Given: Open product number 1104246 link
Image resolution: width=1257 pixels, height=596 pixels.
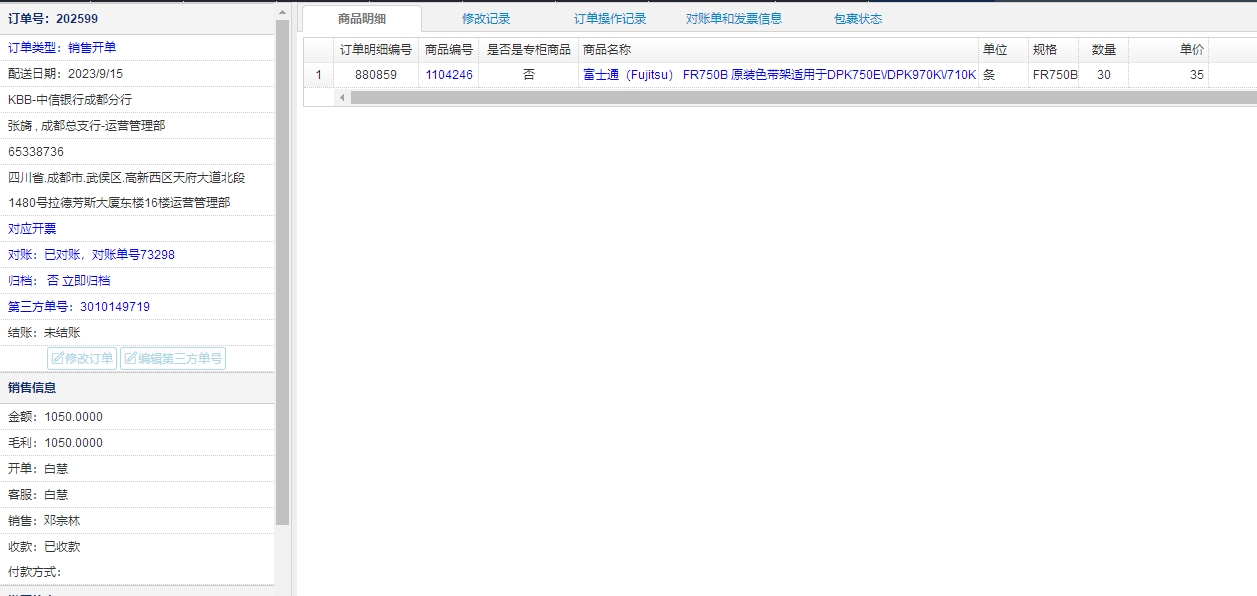Looking at the screenshot, I should 449,74.
